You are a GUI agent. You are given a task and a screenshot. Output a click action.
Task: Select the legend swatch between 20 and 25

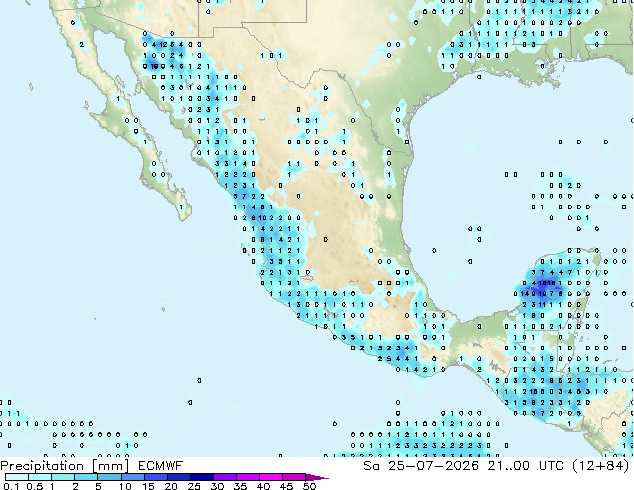click(178, 477)
